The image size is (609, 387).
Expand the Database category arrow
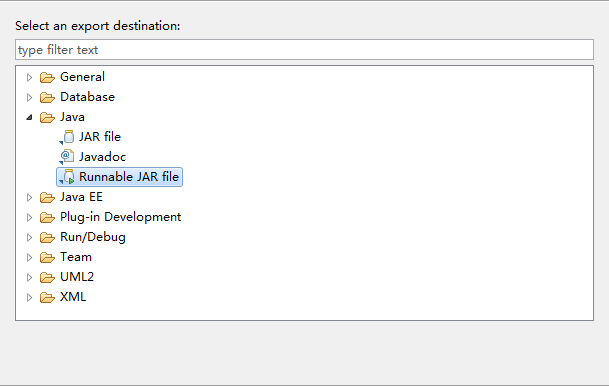click(30, 97)
